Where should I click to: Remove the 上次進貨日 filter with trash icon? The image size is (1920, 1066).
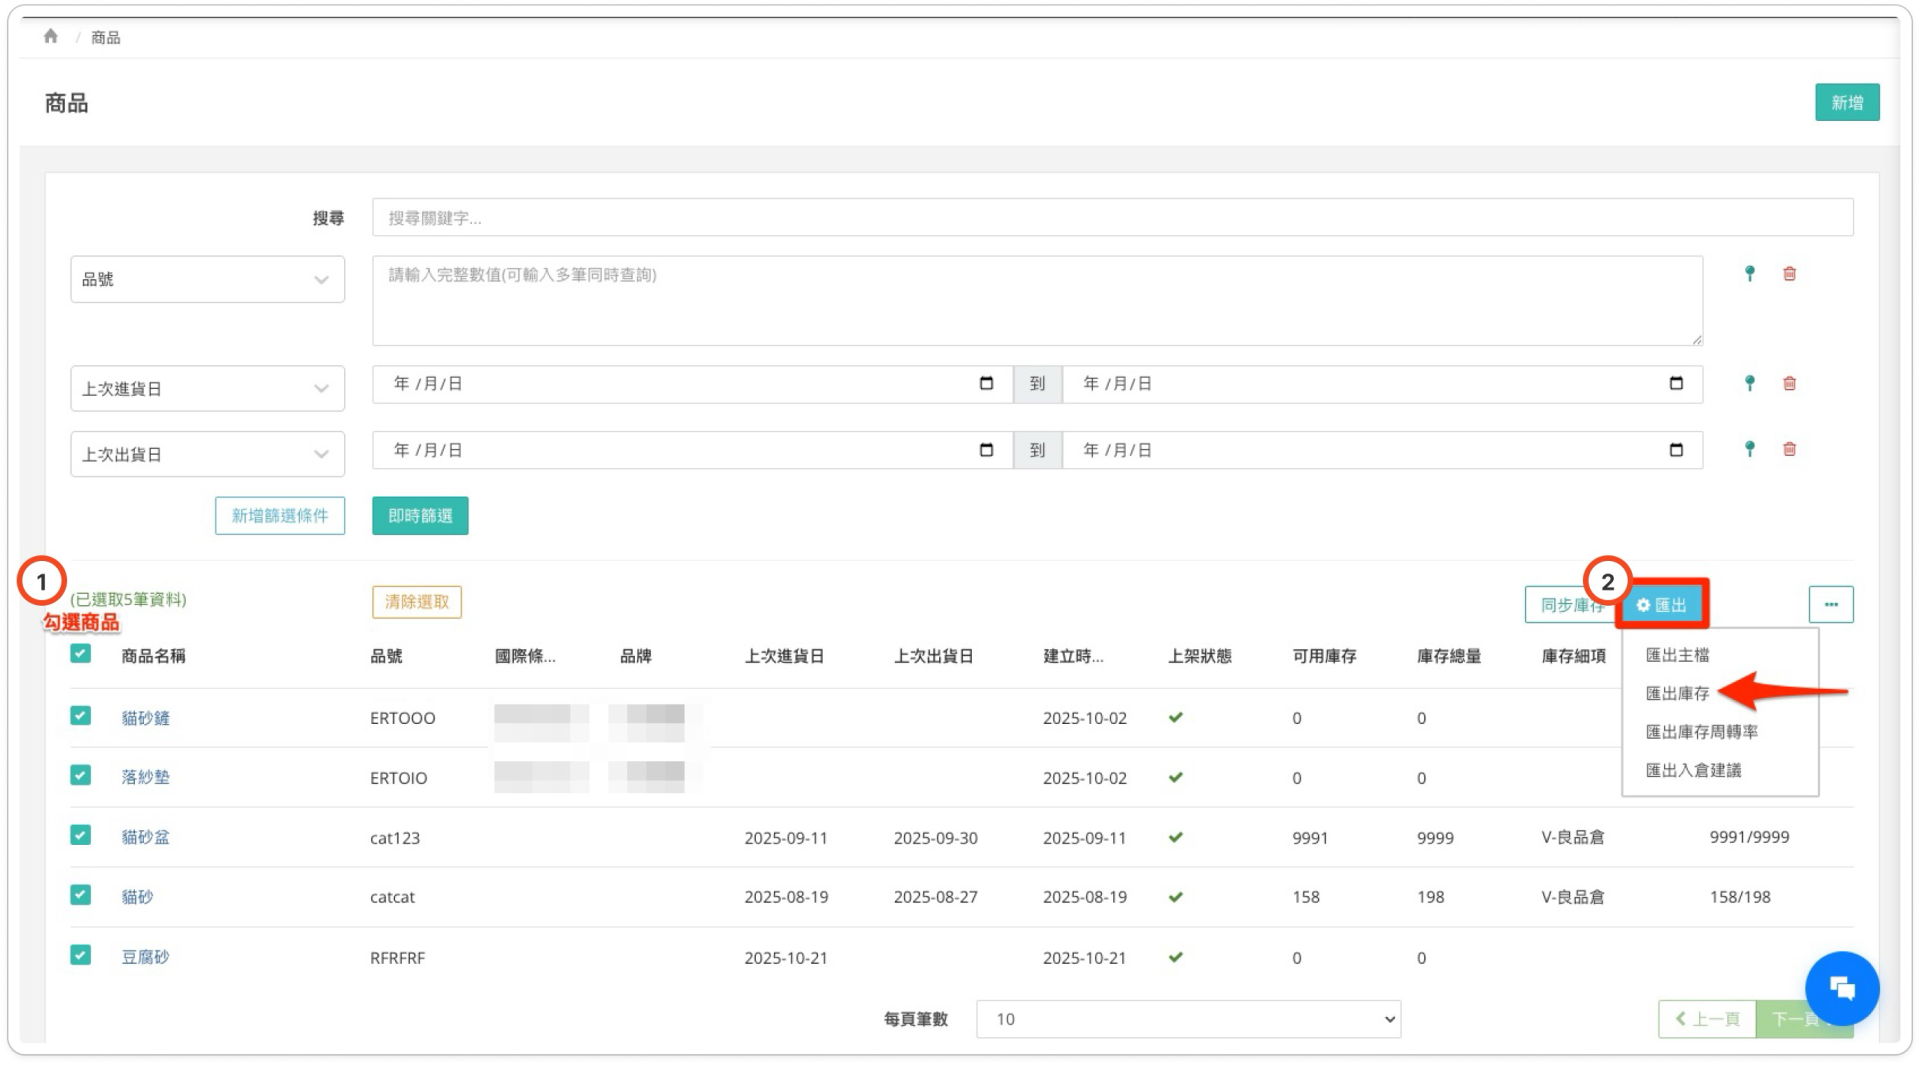click(1789, 384)
